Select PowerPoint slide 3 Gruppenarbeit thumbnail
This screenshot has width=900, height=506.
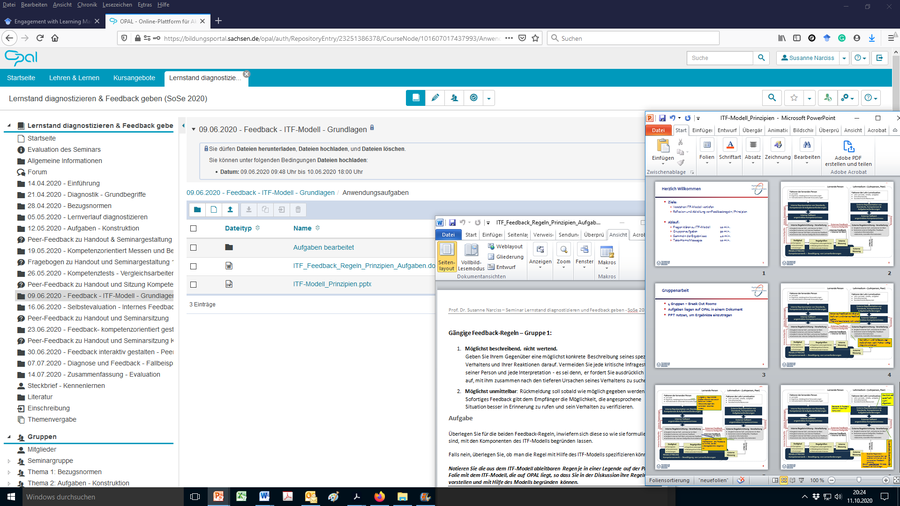coord(711,325)
